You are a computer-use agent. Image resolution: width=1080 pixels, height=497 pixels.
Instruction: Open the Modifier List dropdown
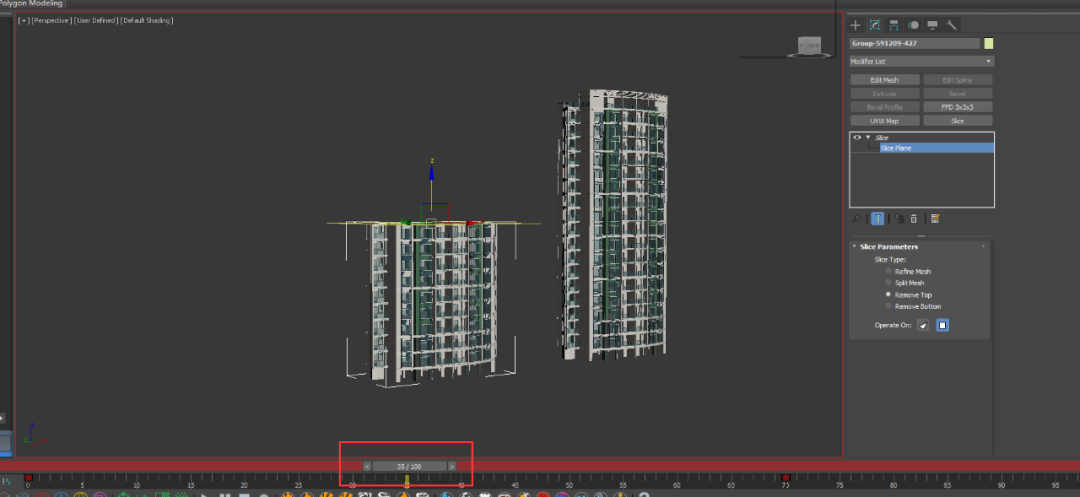922,61
